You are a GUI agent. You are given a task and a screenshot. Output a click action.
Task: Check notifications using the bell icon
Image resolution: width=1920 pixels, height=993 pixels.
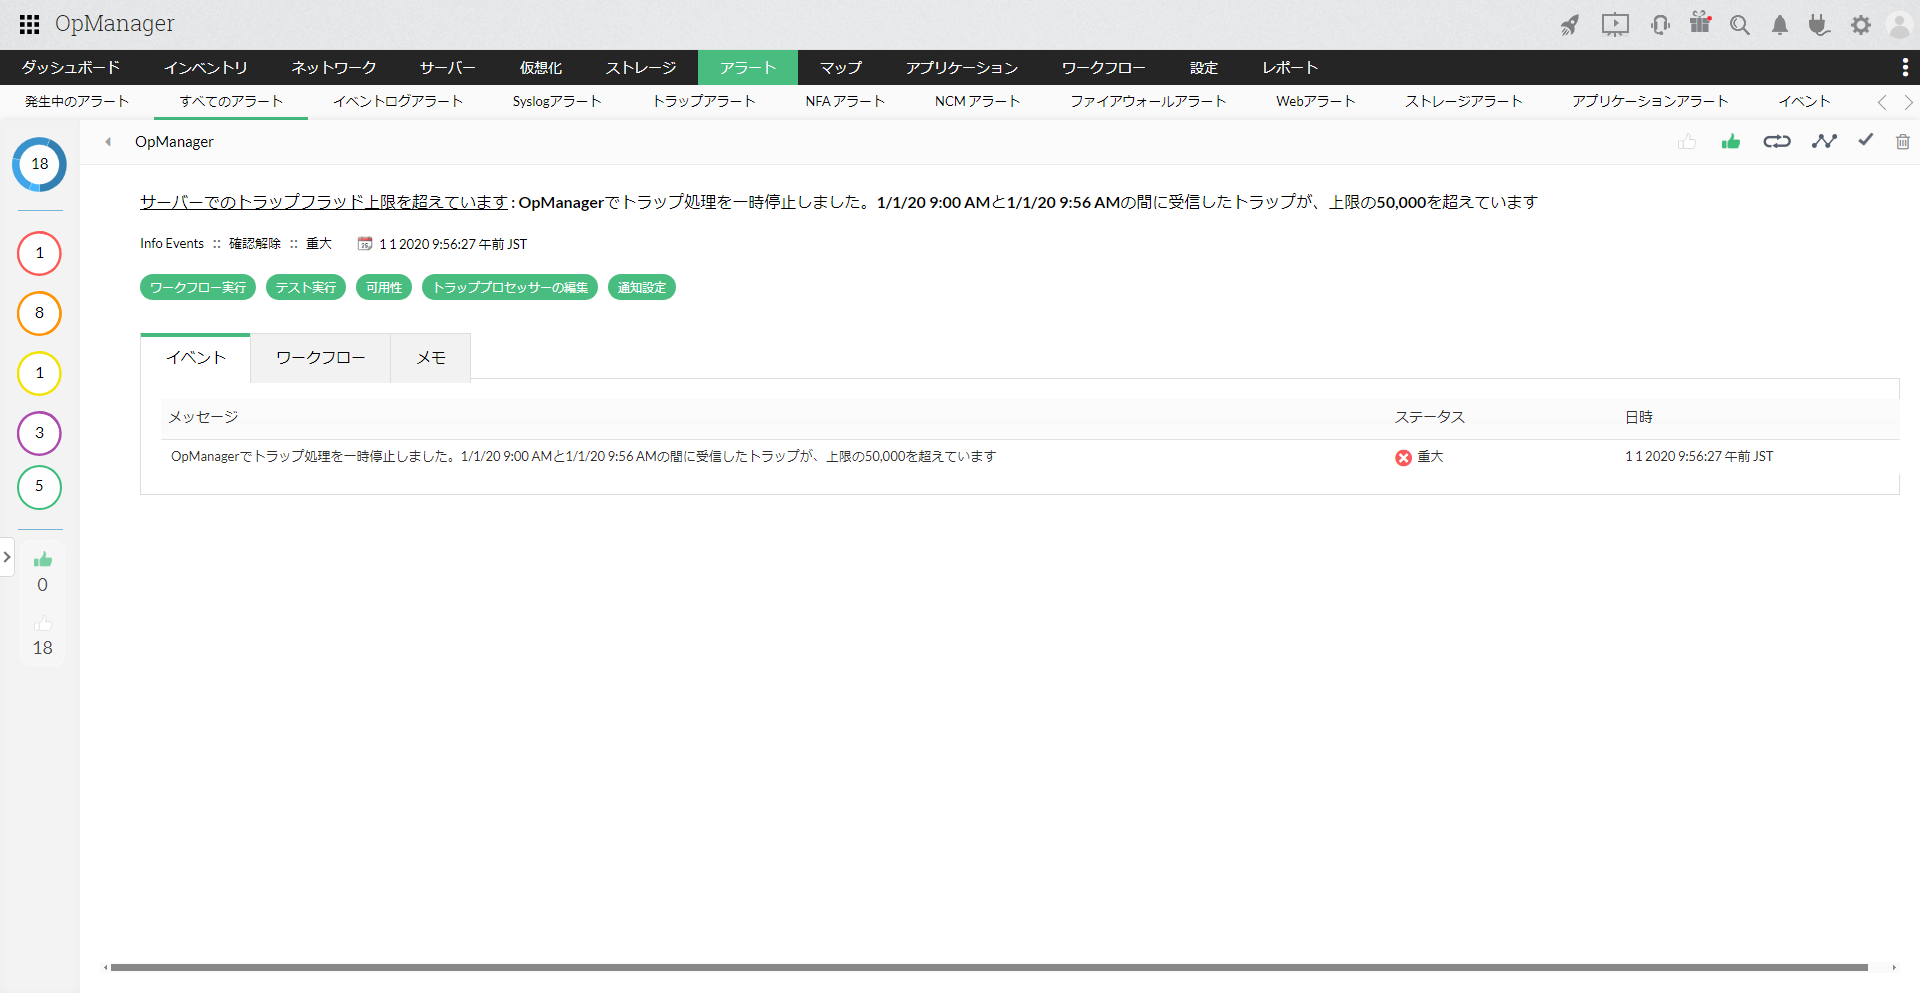point(1779,25)
